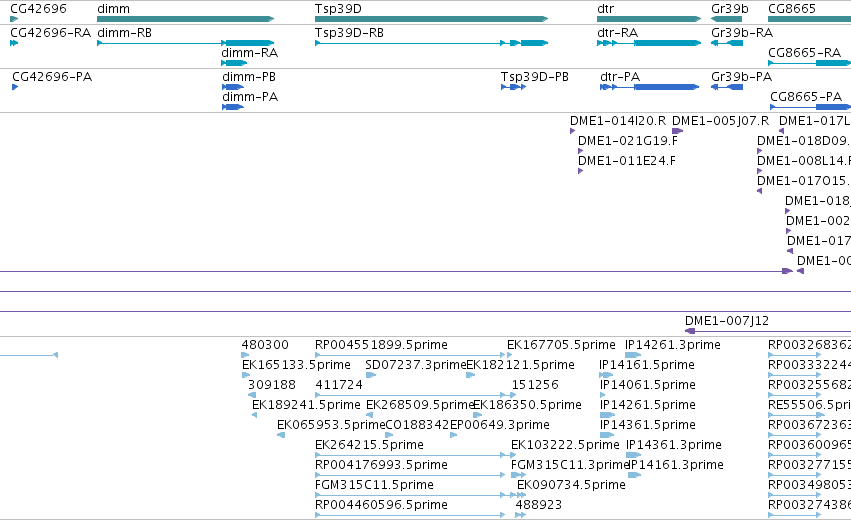Viewport: 851px width, 520px height.
Task: Select the 488923 EST feature
Action: [520, 516]
